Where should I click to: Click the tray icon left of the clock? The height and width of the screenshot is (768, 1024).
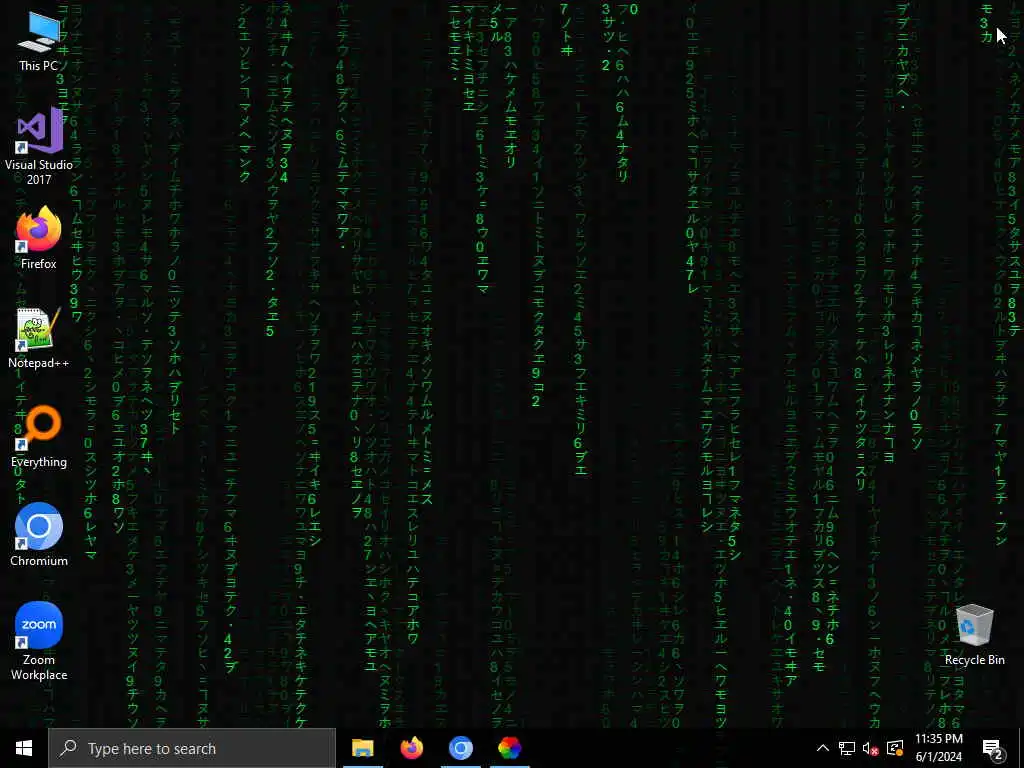[895, 748]
